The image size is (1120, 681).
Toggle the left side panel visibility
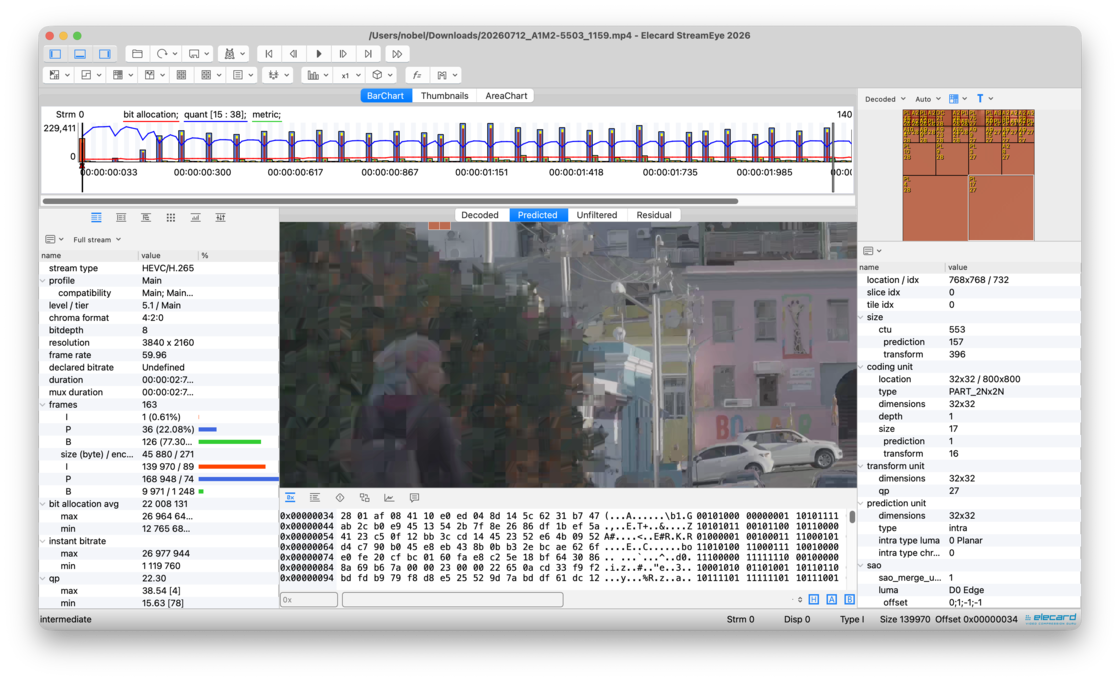tap(56, 54)
